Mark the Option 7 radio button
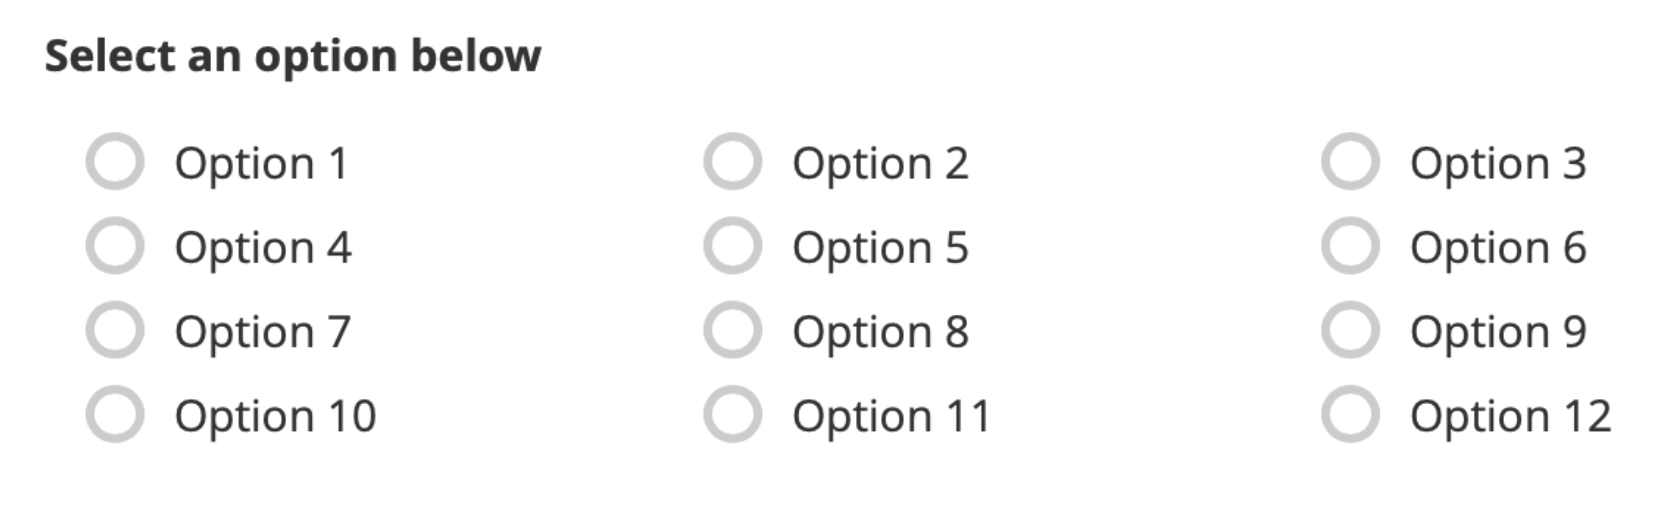Image resolution: width=1660 pixels, height=510 pixels. pos(115,330)
